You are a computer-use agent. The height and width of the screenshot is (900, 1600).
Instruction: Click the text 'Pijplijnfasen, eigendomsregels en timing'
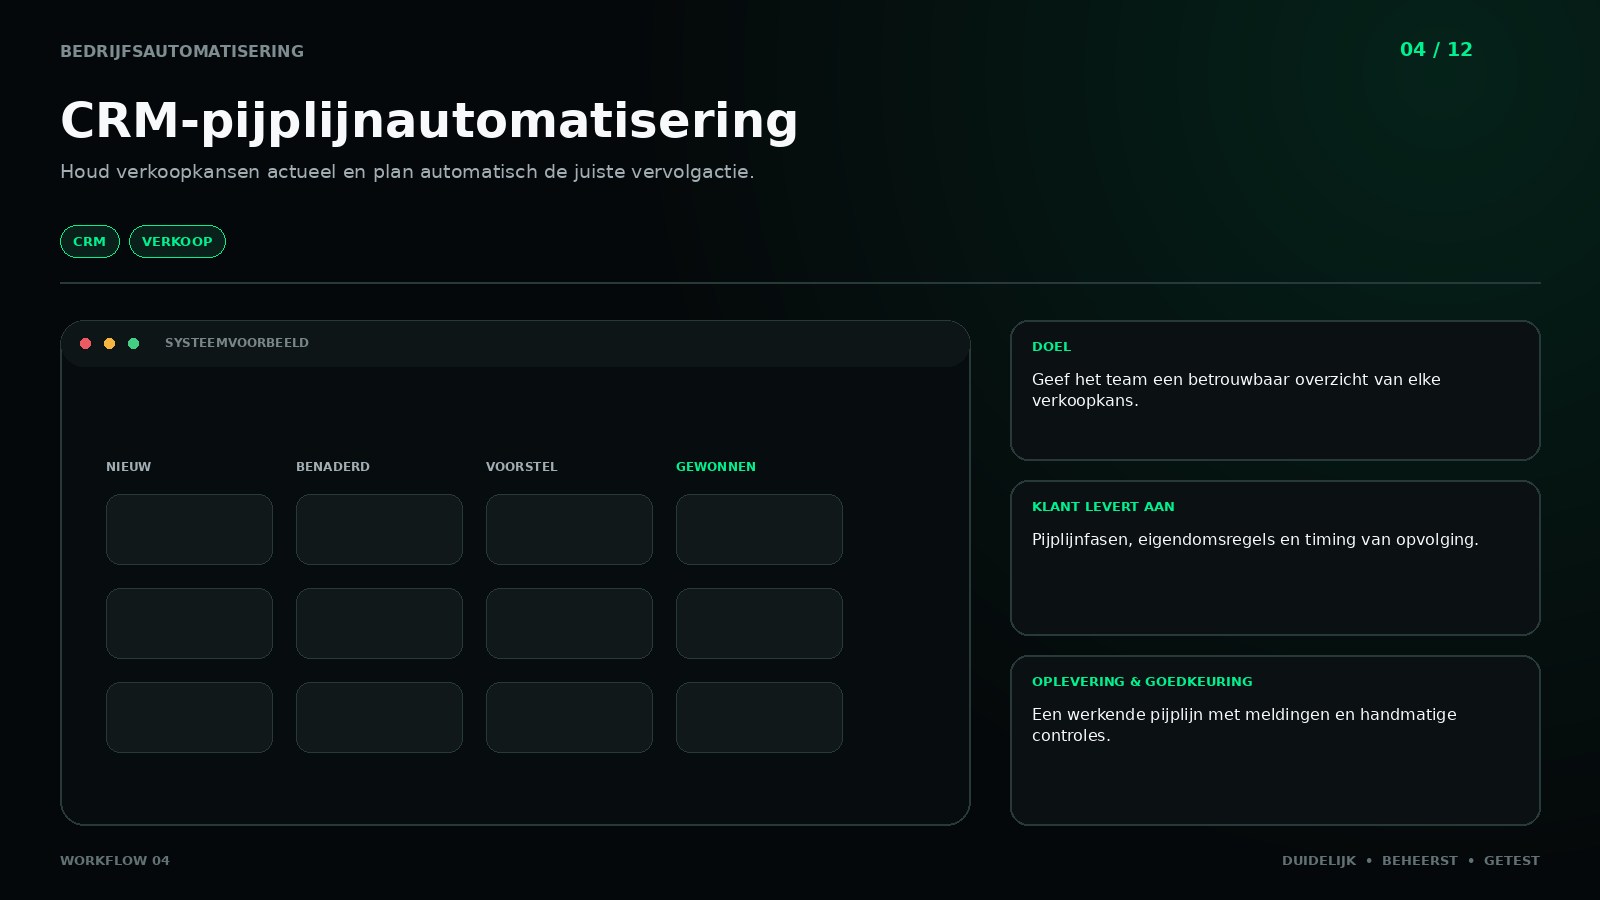(1194, 540)
